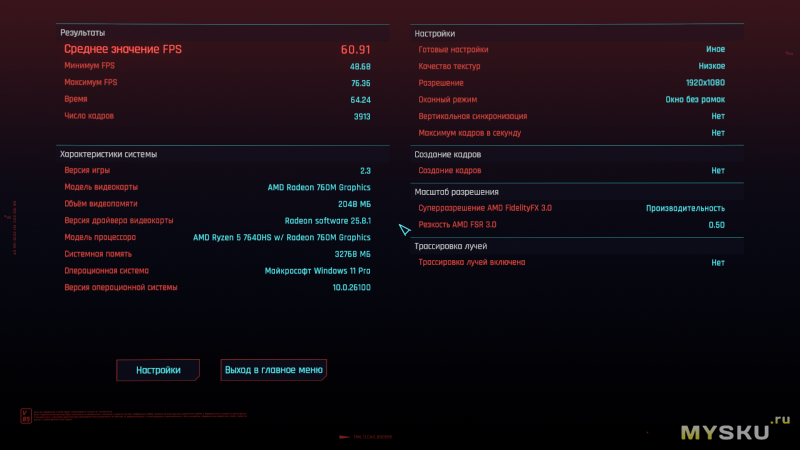Click Резкость AMD FSR 3.0 value 0.50
The image size is (800, 450).
click(716, 225)
